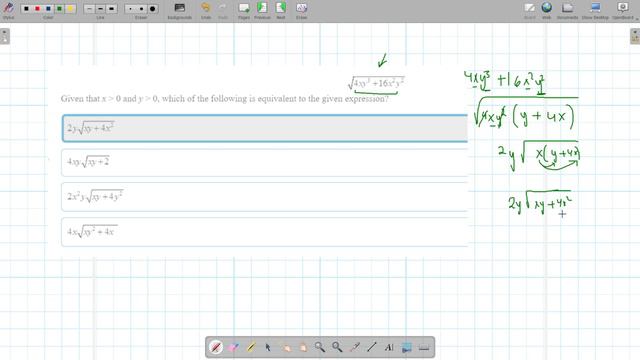This screenshot has height=360, width=640.
Task: Select the Zoom in magnifier
Action: pos(320,347)
